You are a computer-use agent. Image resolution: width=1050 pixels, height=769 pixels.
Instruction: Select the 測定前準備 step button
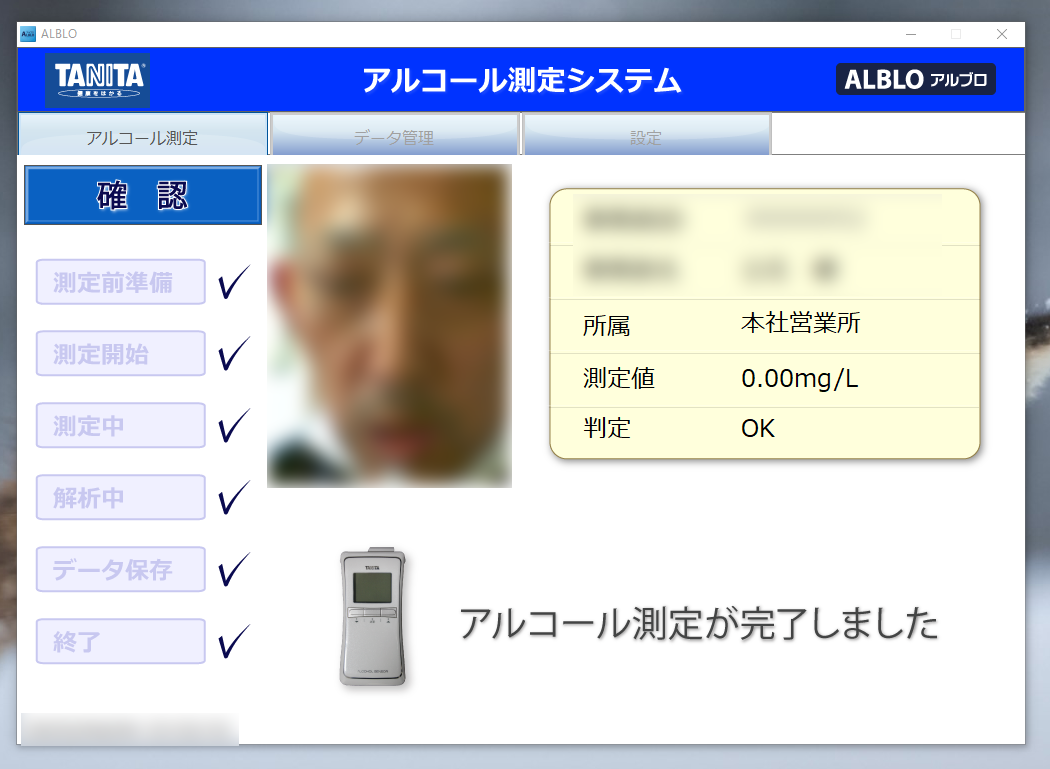120,282
